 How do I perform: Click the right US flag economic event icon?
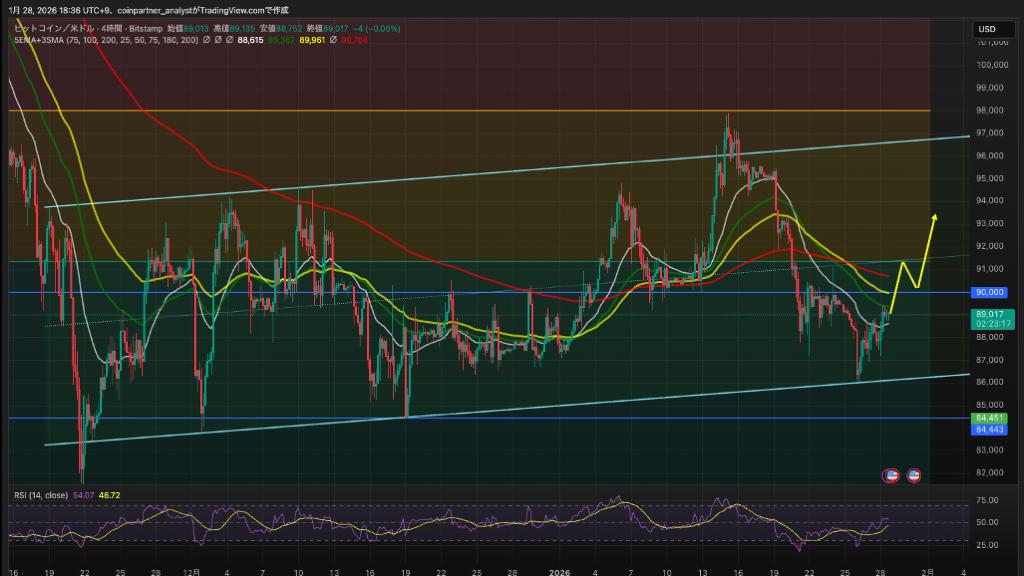click(913, 475)
